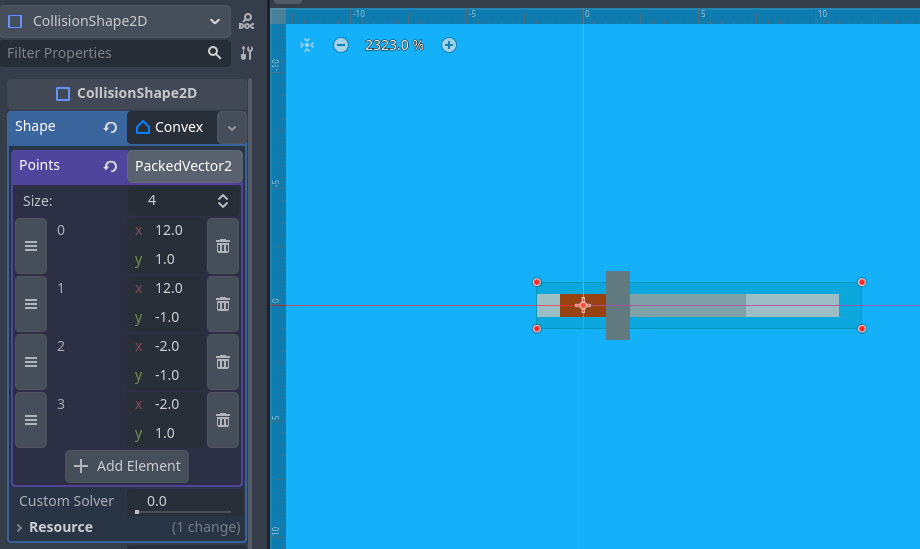Zoom in using the plus button
This screenshot has width=920, height=549.
(x=449, y=45)
